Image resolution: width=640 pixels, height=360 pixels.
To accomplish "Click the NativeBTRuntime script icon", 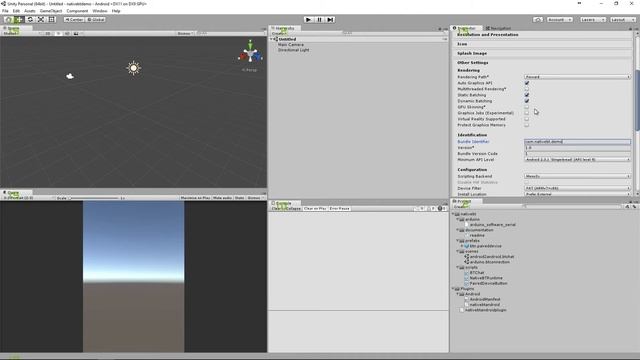I will (467, 278).
